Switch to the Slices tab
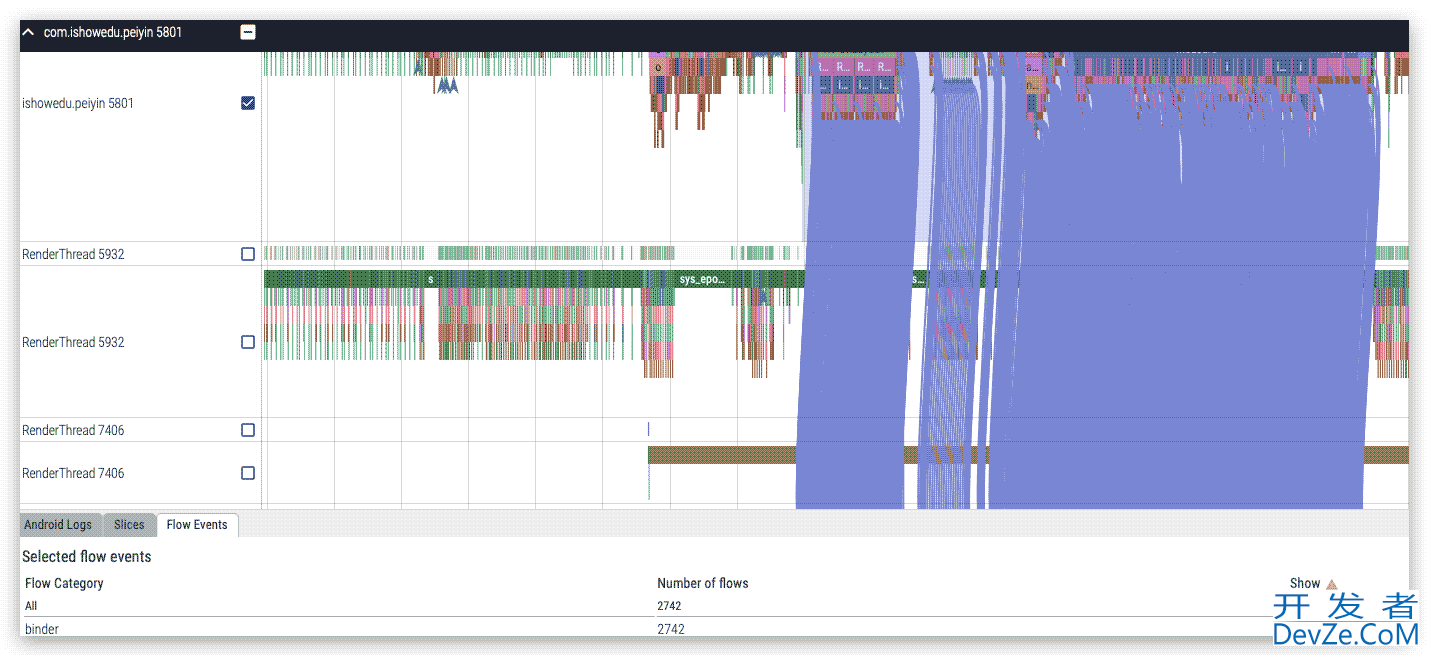 coord(129,525)
